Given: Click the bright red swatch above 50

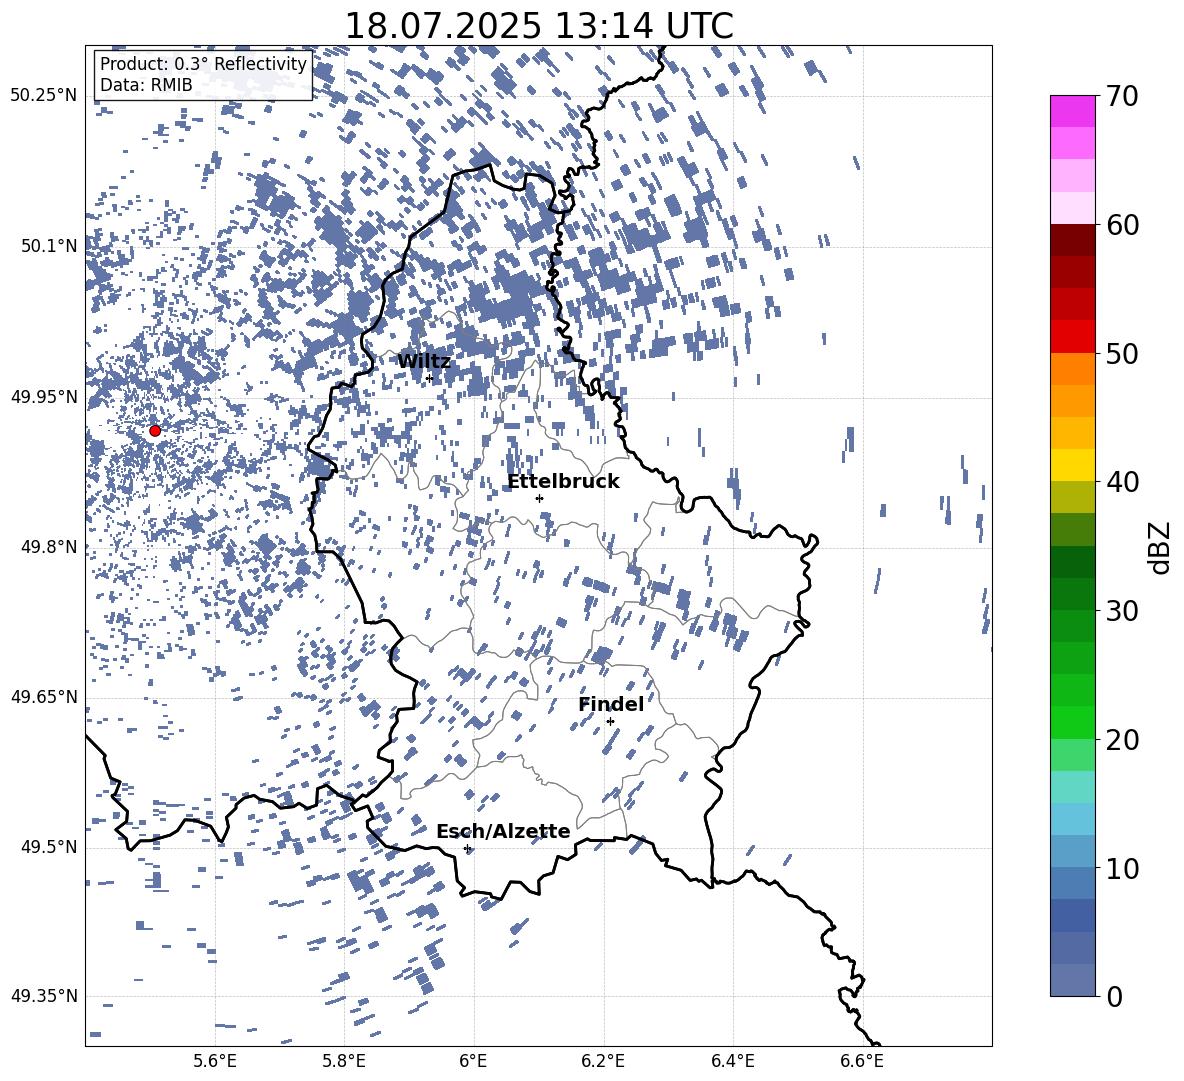Looking at the screenshot, I should (1073, 337).
